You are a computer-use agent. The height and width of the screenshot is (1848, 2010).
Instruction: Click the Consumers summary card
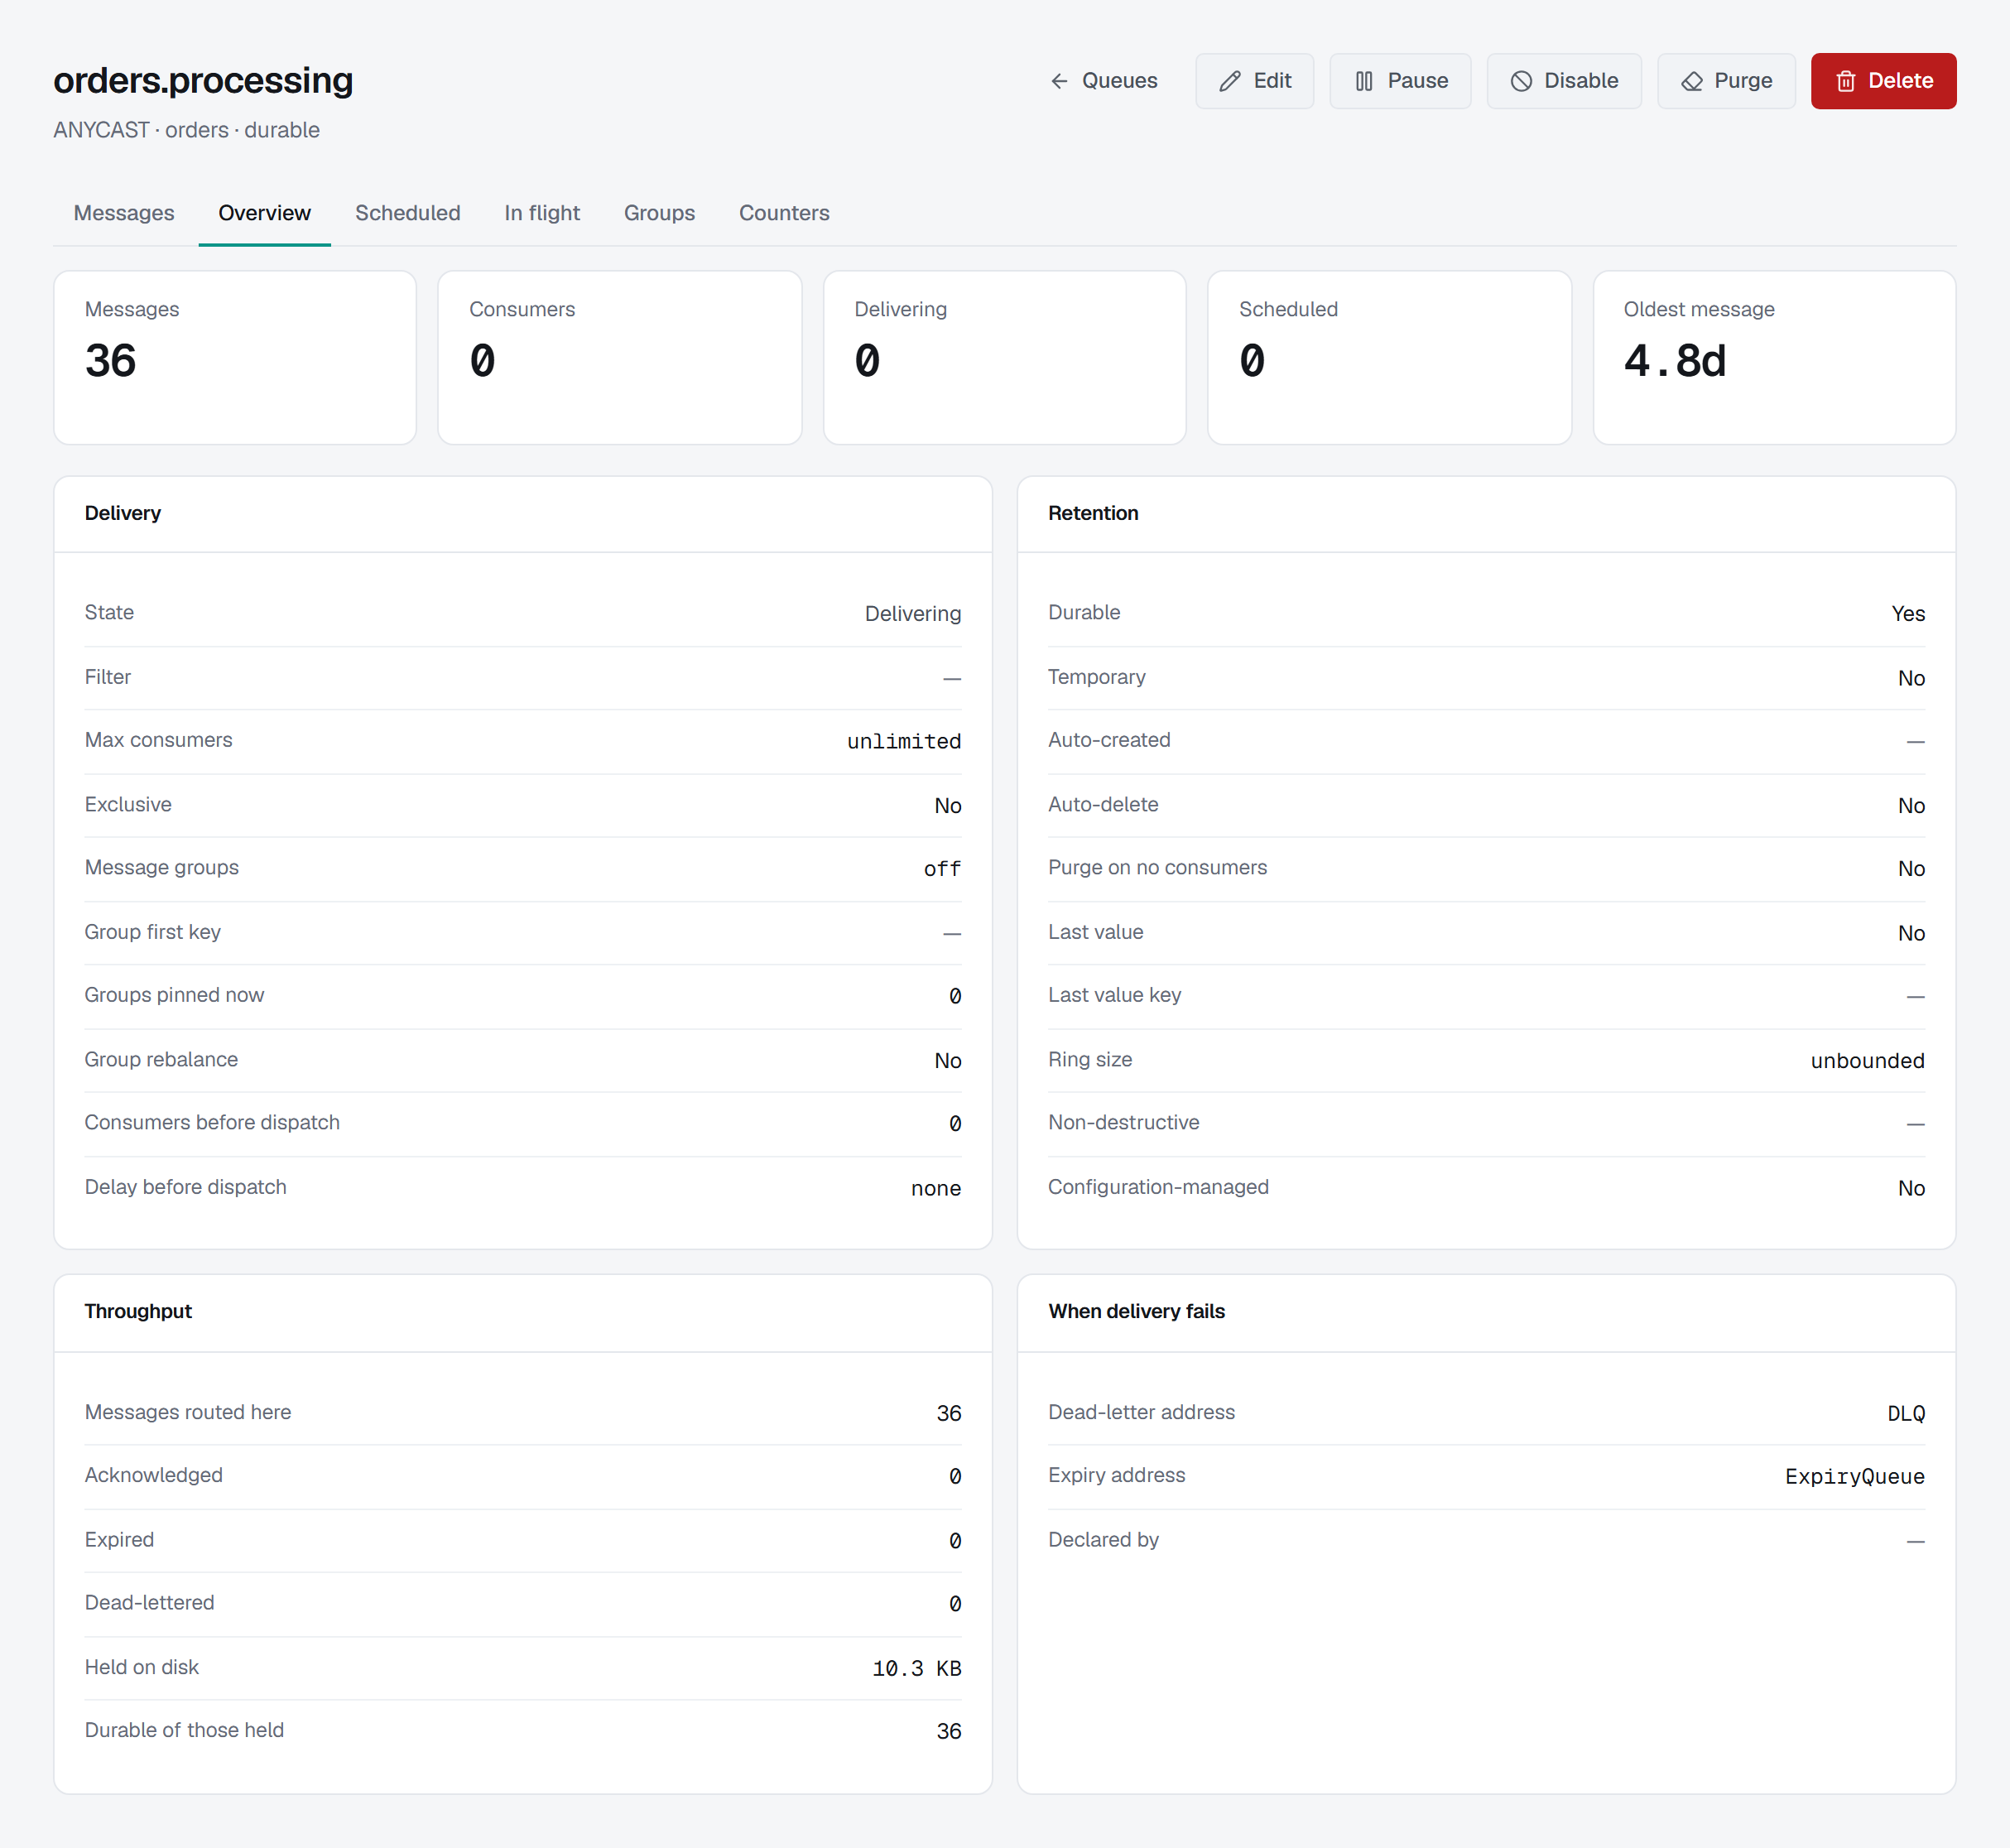(x=620, y=357)
